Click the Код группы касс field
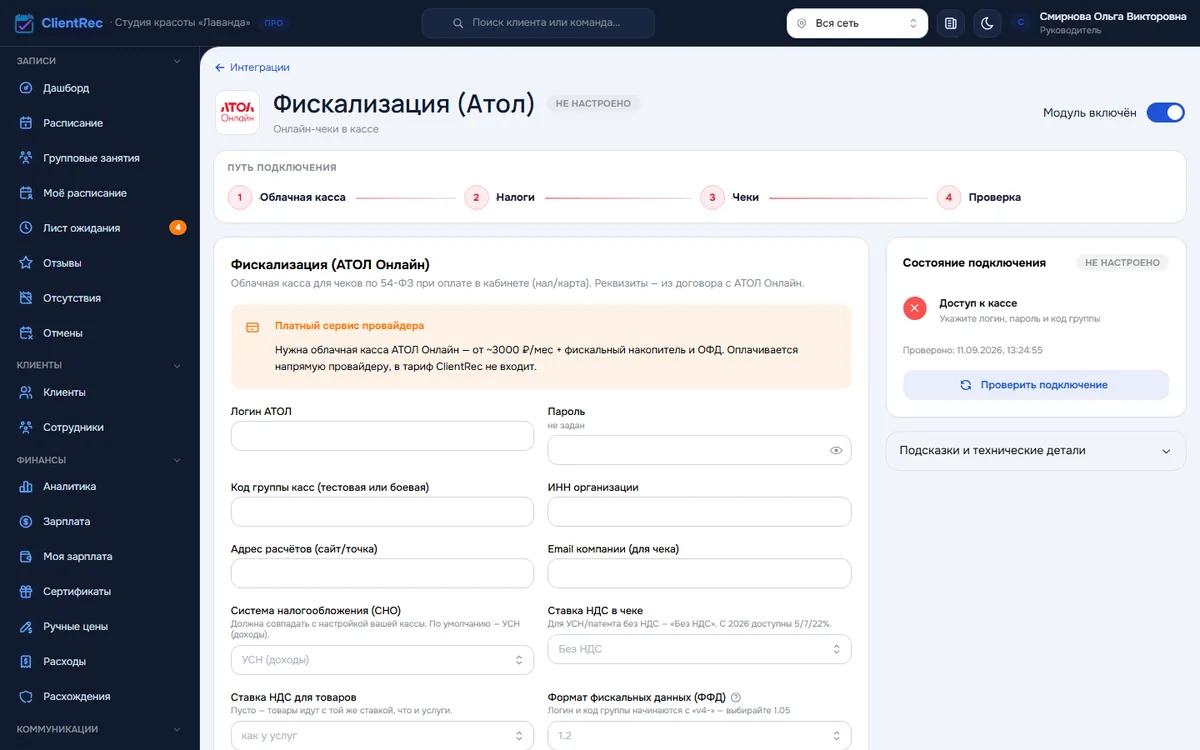Image resolution: width=1200 pixels, height=750 pixels. tap(382, 511)
